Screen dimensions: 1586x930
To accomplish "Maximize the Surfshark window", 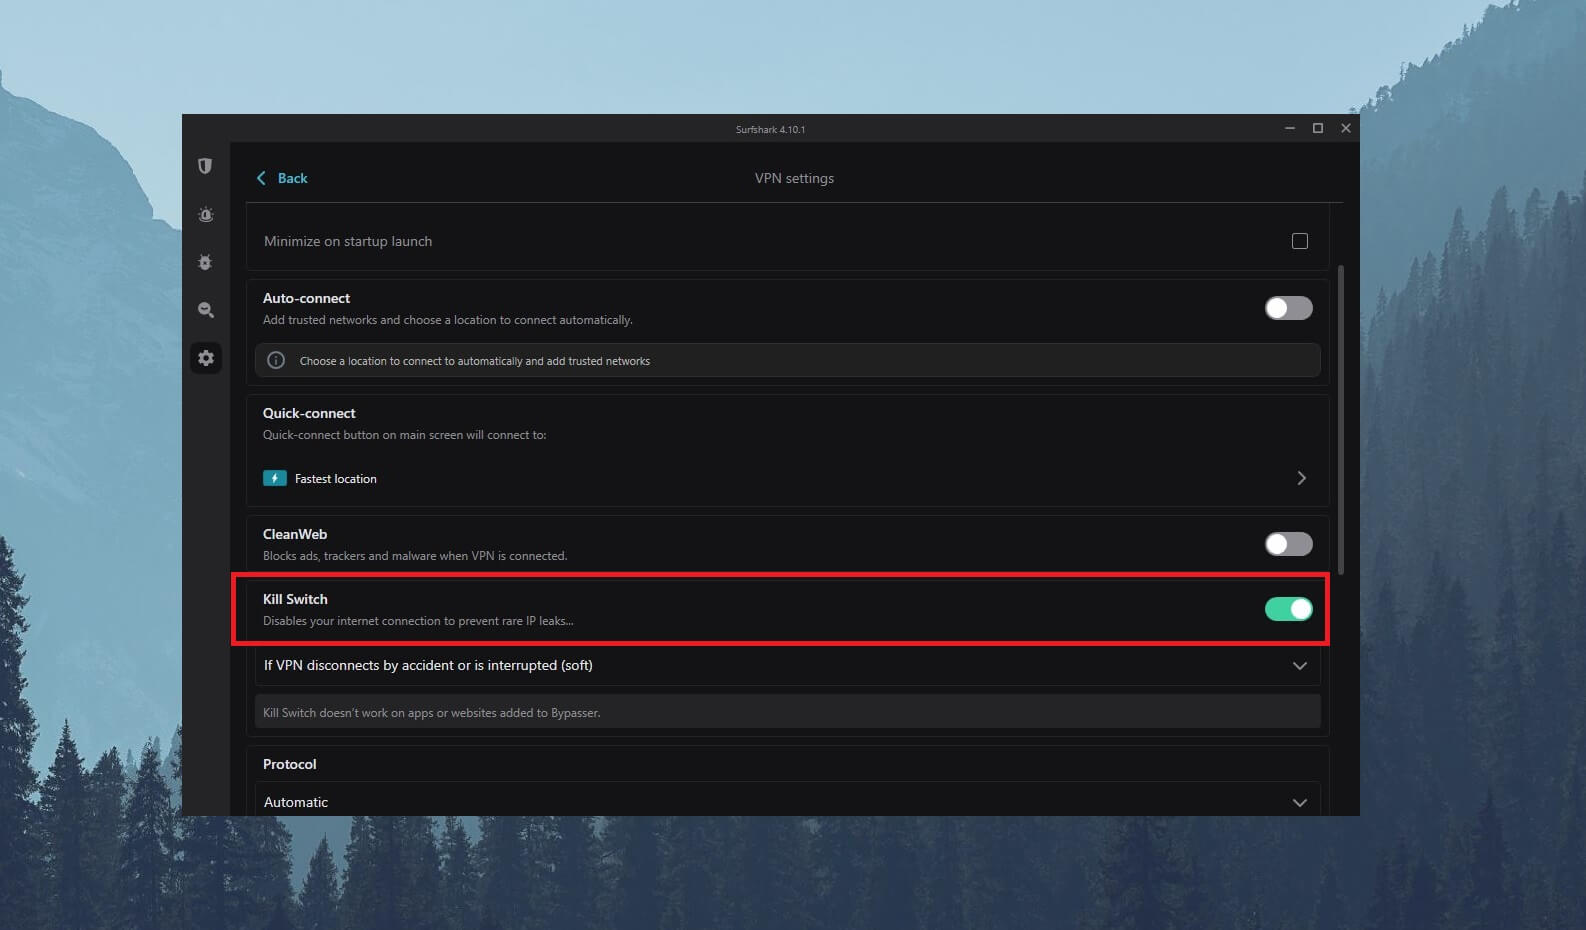I will pos(1318,128).
